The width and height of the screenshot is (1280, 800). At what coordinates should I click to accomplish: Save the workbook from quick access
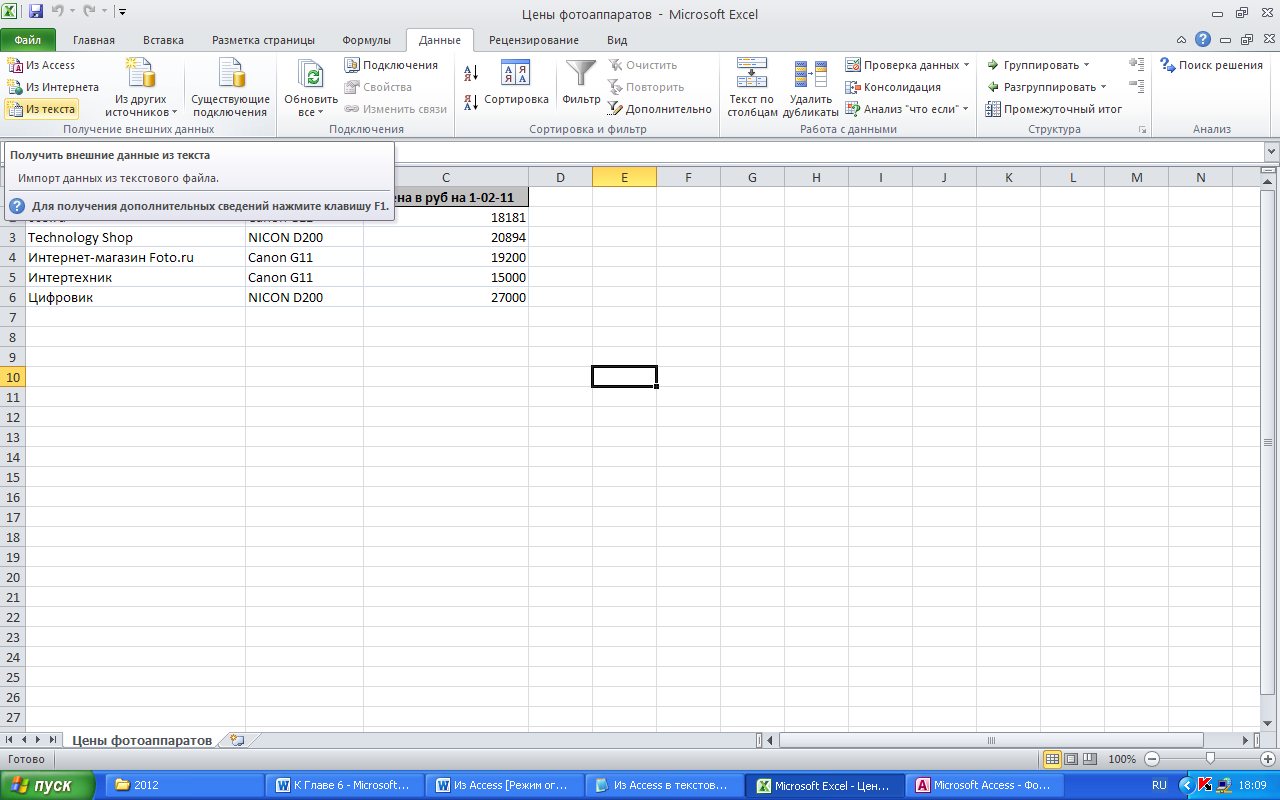pos(36,12)
